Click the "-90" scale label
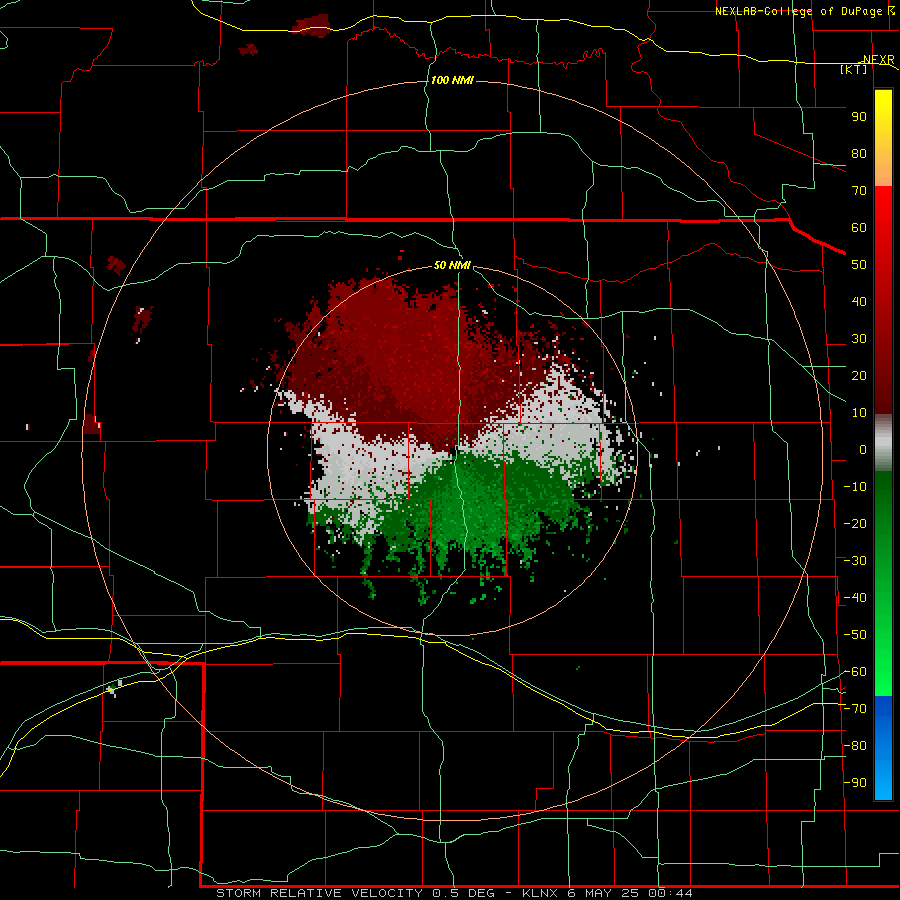 point(855,783)
